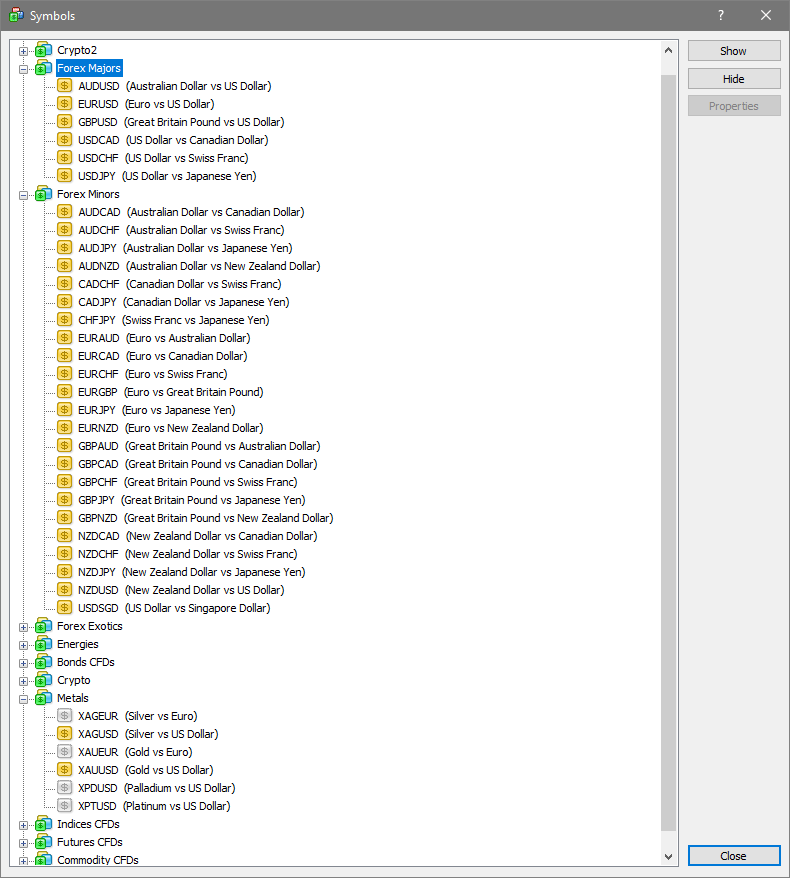Click the gold icon beside XAUUSD

click(65, 770)
